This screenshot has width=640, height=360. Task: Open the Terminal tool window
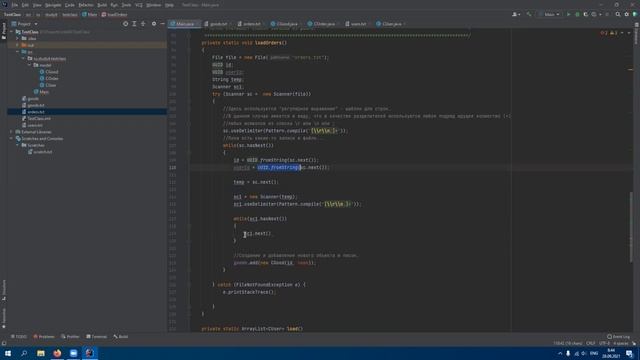[x=96, y=337]
